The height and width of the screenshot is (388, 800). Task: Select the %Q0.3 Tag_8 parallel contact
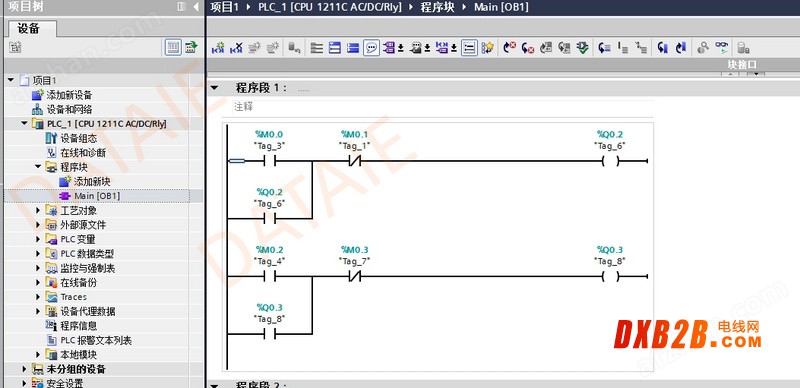click(x=269, y=334)
